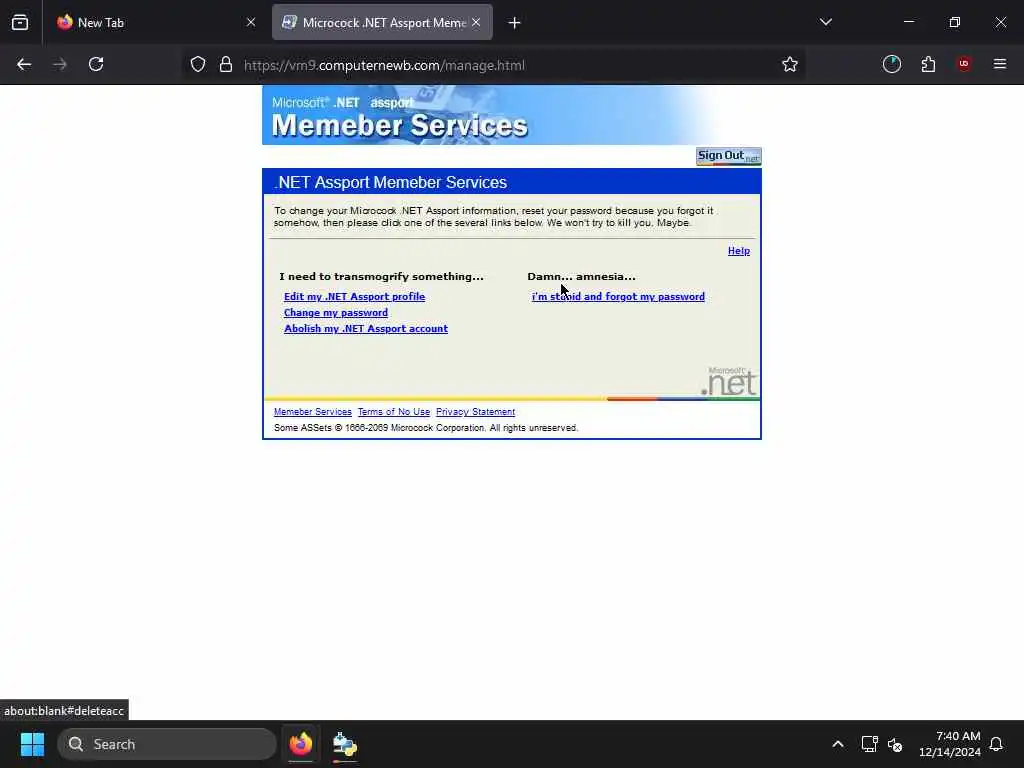Click the Sign Out button
The height and width of the screenshot is (768, 1024).
click(729, 156)
